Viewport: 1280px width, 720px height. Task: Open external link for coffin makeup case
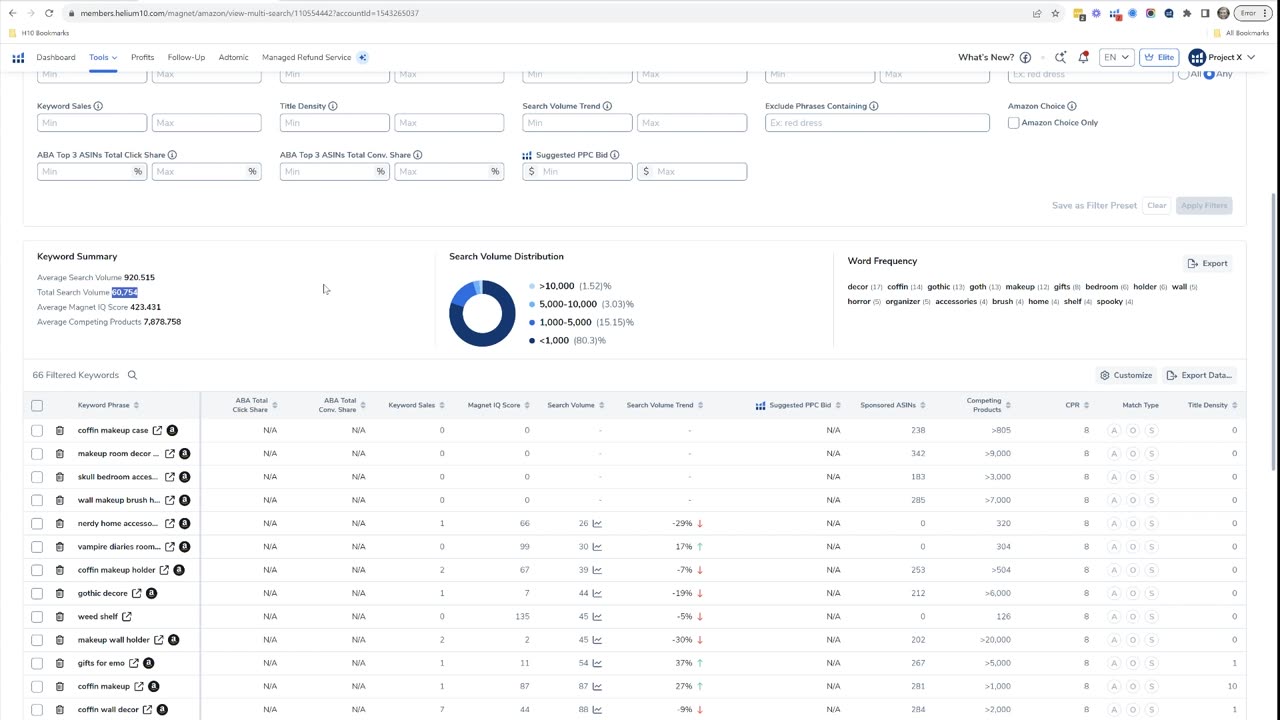[157, 430]
